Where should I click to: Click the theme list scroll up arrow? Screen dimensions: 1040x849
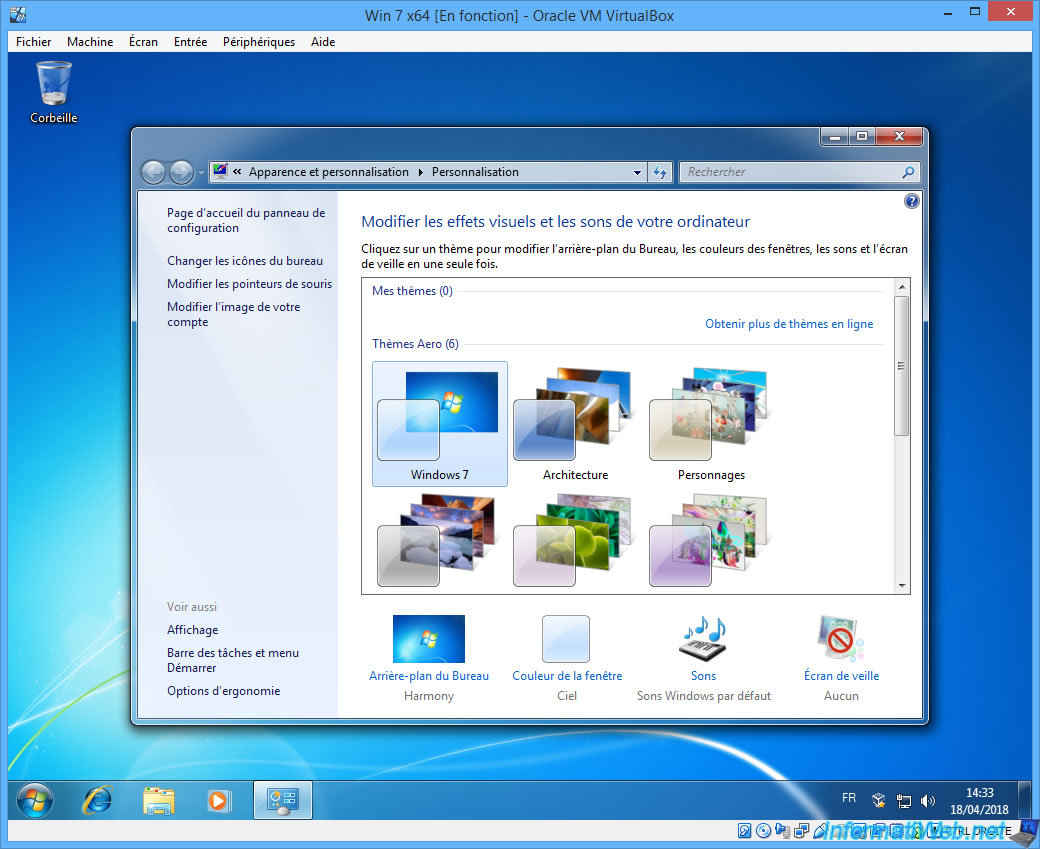pyautogui.click(x=901, y=287)
